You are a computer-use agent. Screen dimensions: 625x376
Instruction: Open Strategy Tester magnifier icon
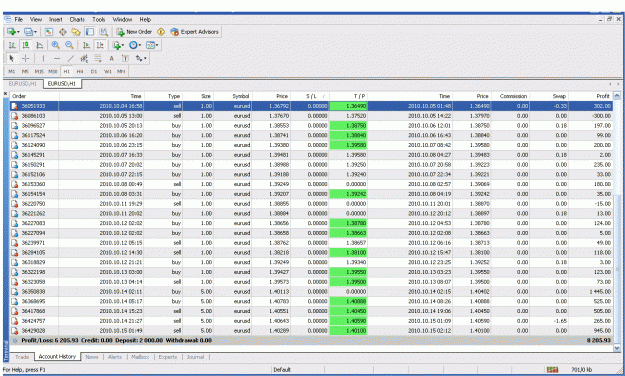click(x=103, y=32)
